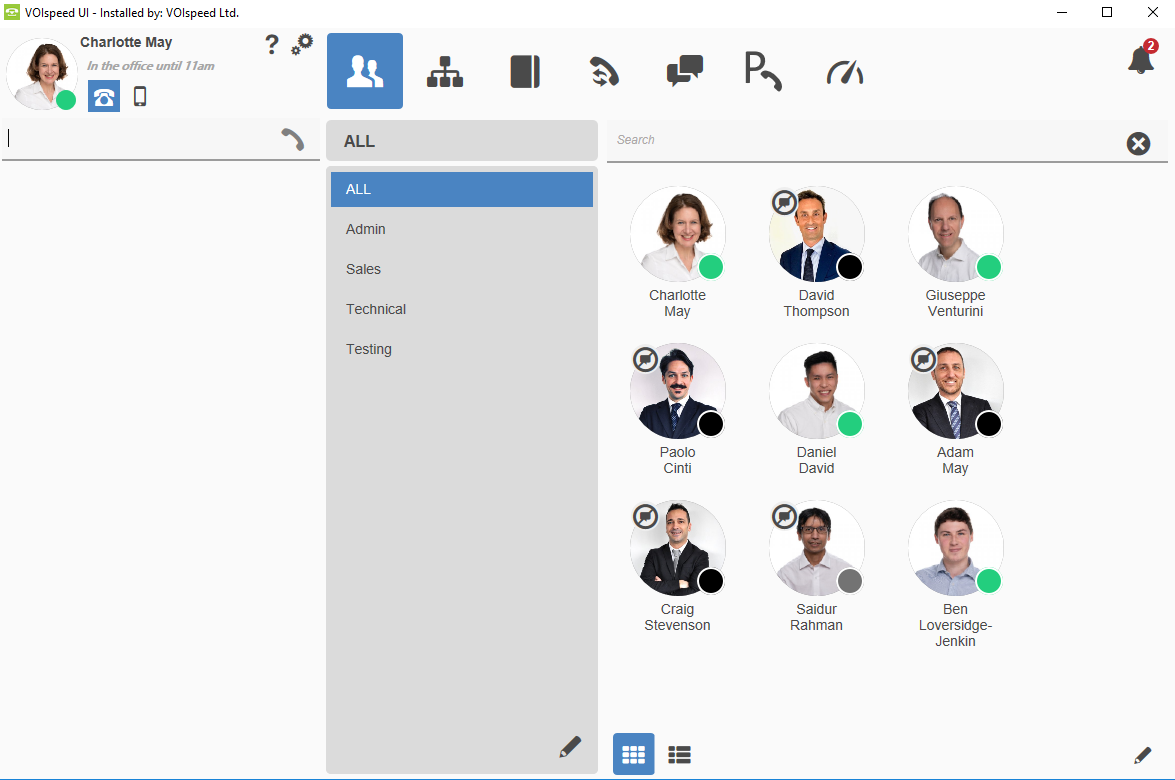Open the address book icon

pos(524,70)
